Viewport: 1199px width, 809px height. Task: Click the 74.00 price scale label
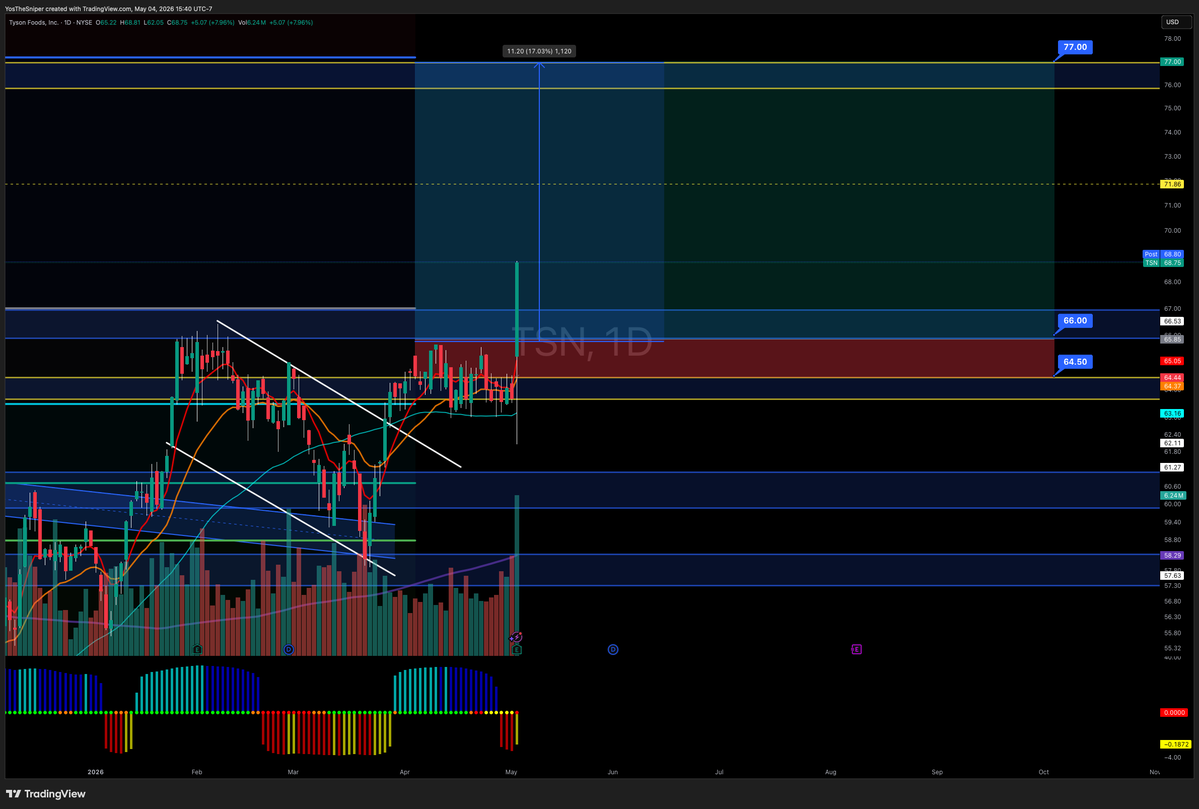coord(1171,132)
